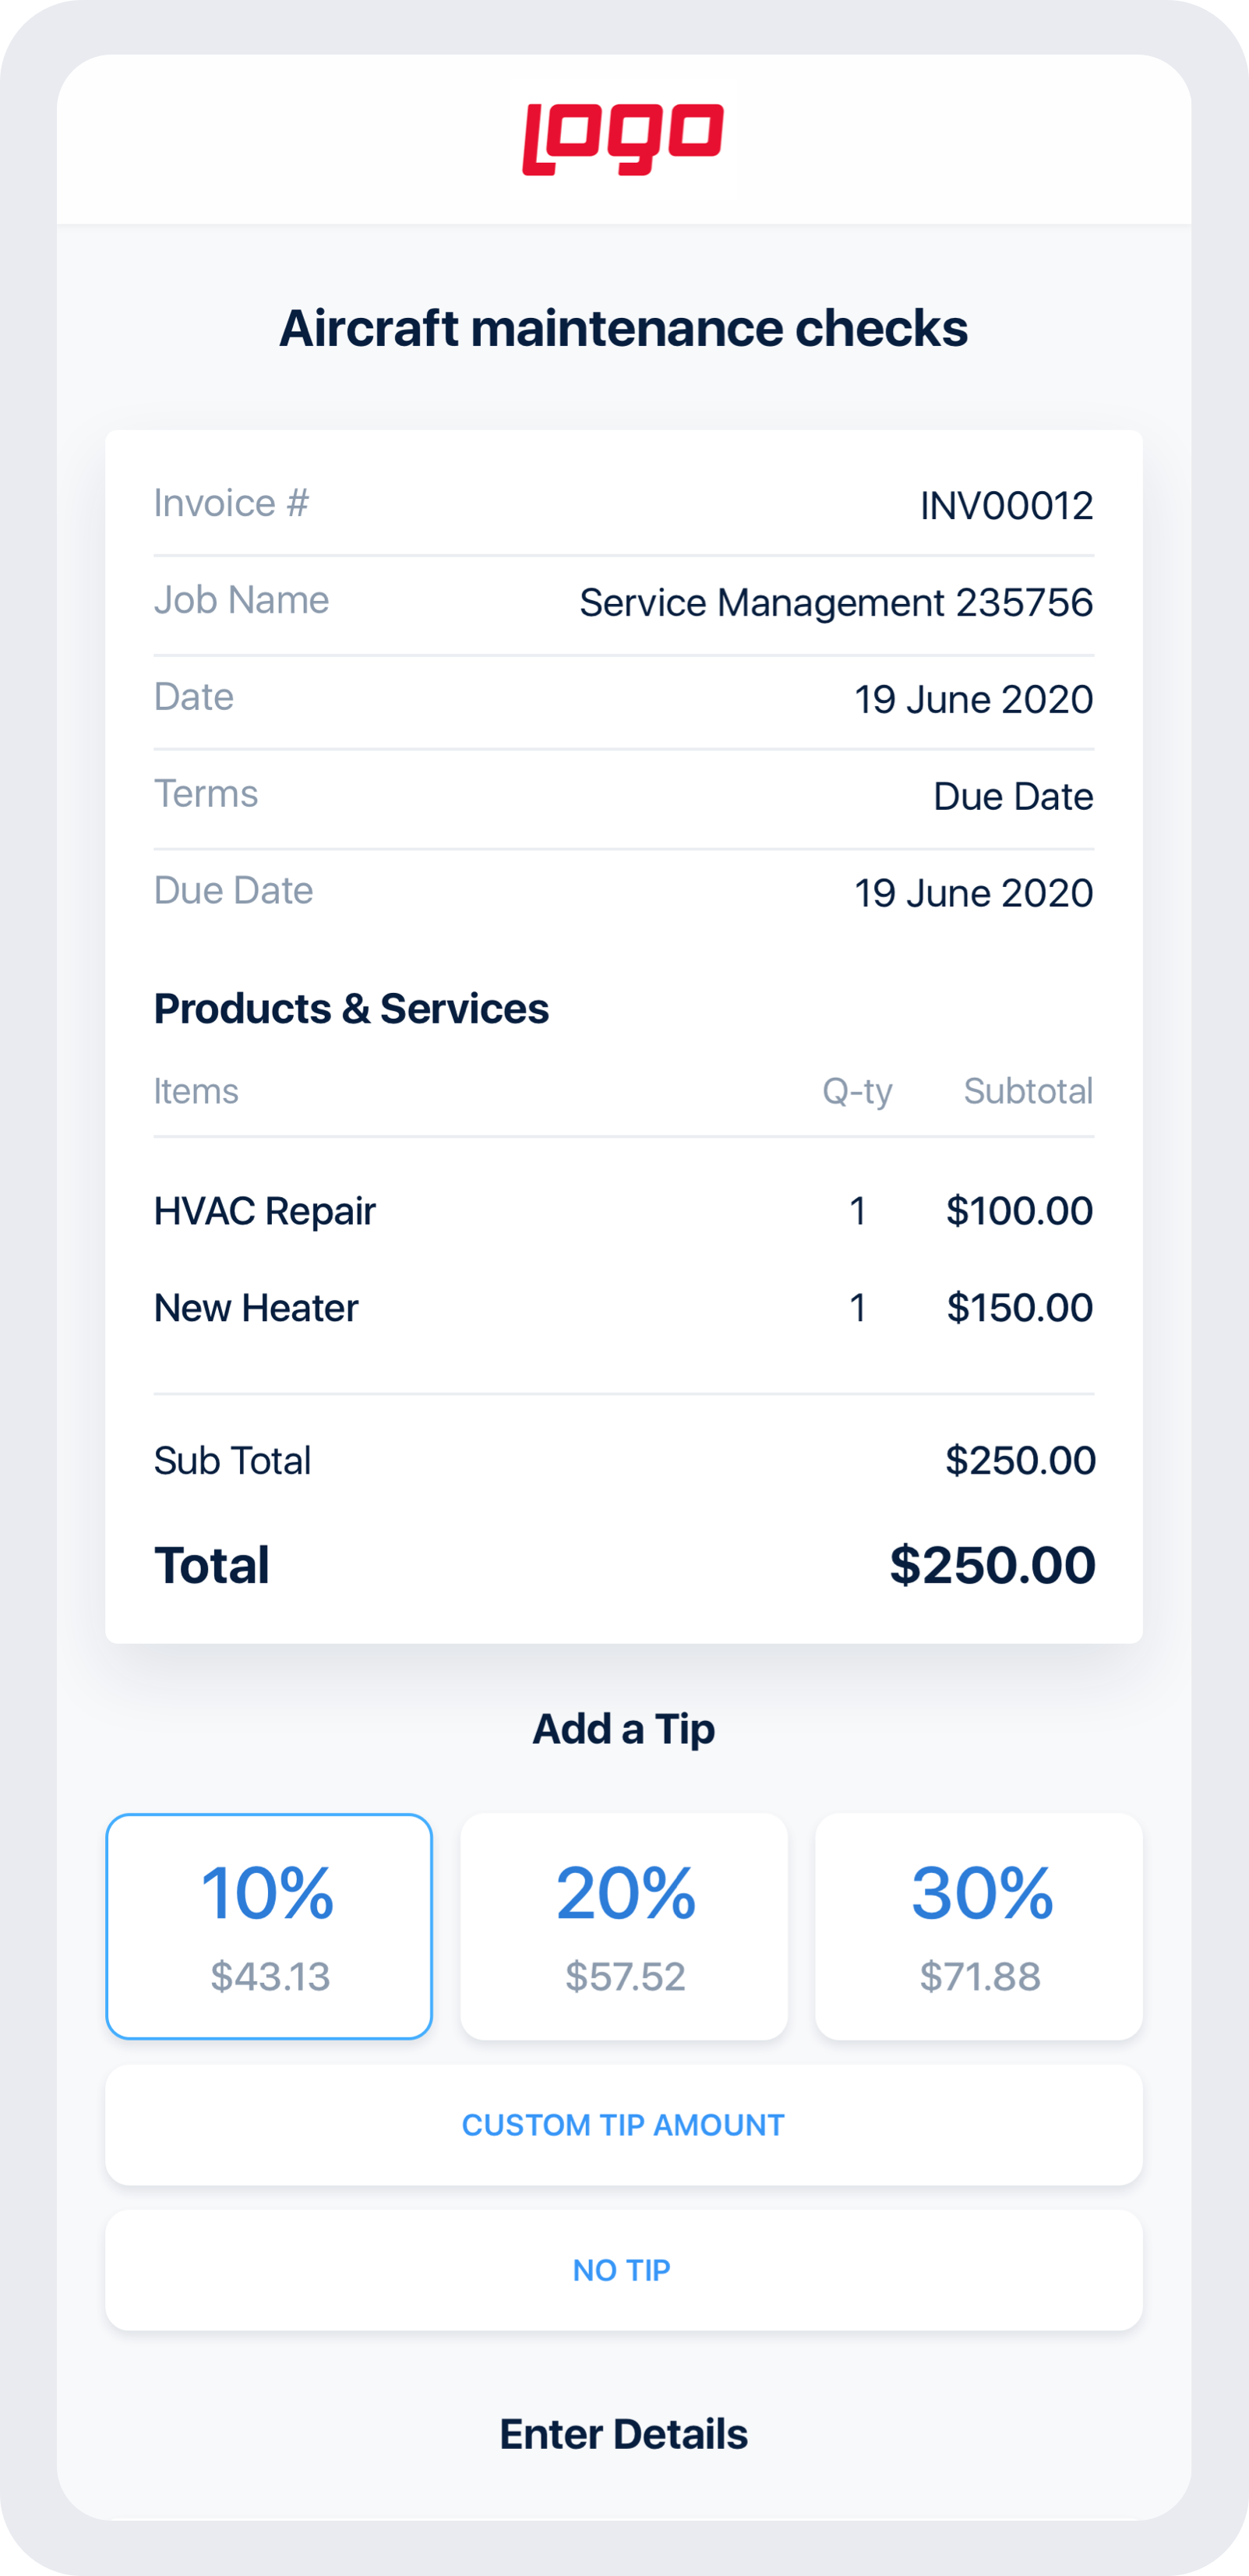Click the invoice number INV00012

pos(1006,506)
